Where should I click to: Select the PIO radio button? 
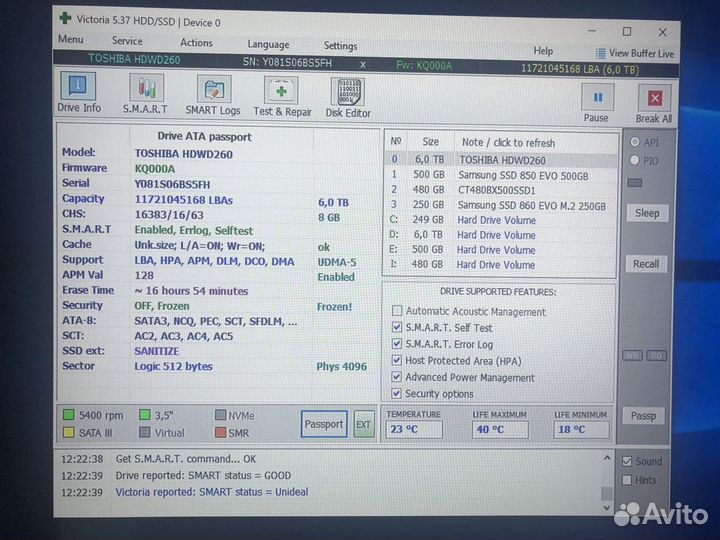coord(635,160)
